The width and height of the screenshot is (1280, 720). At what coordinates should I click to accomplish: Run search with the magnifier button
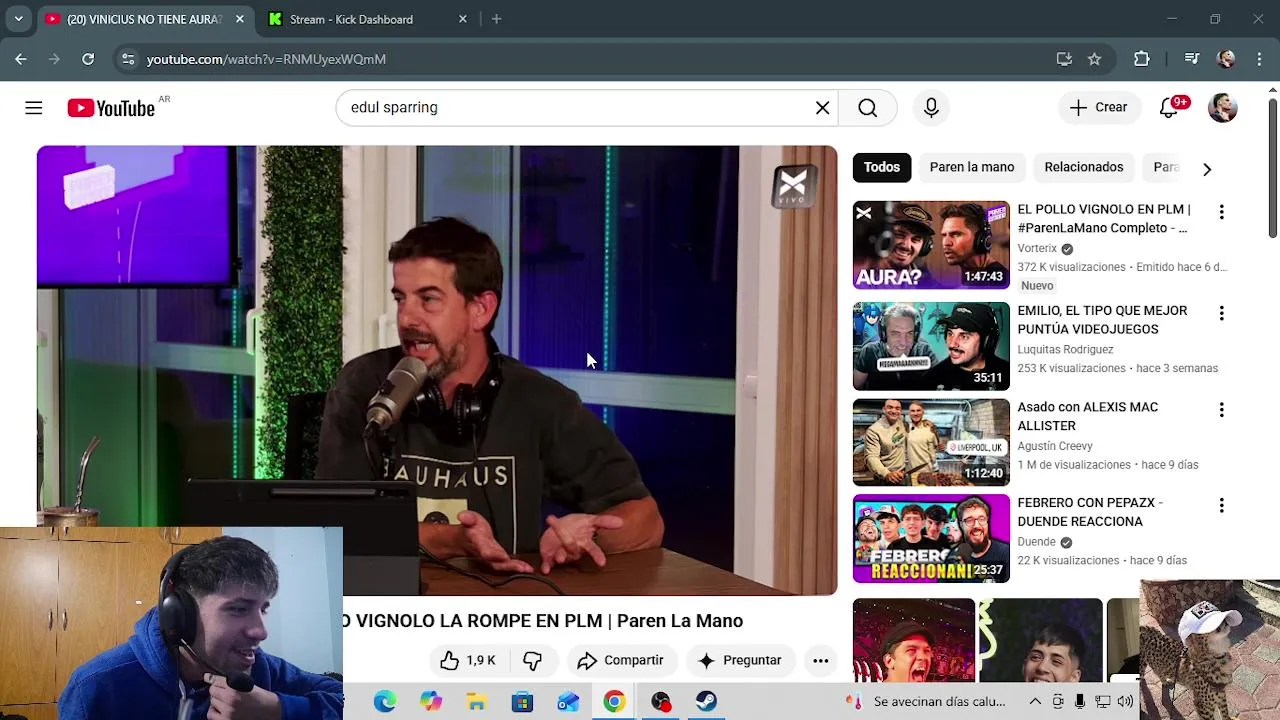point(867,108)
